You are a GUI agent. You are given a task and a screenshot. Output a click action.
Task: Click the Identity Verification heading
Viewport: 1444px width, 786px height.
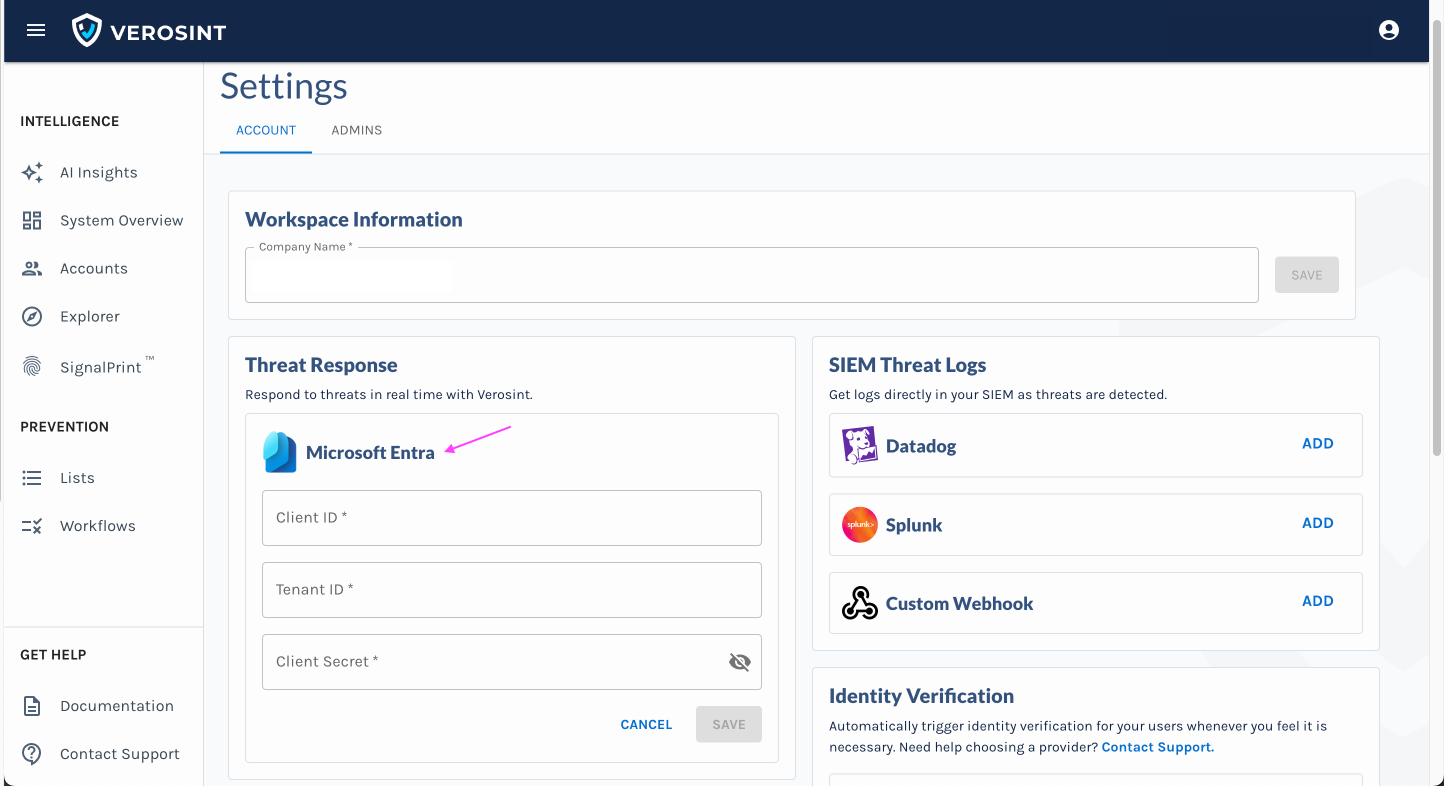tap(921, 696)
